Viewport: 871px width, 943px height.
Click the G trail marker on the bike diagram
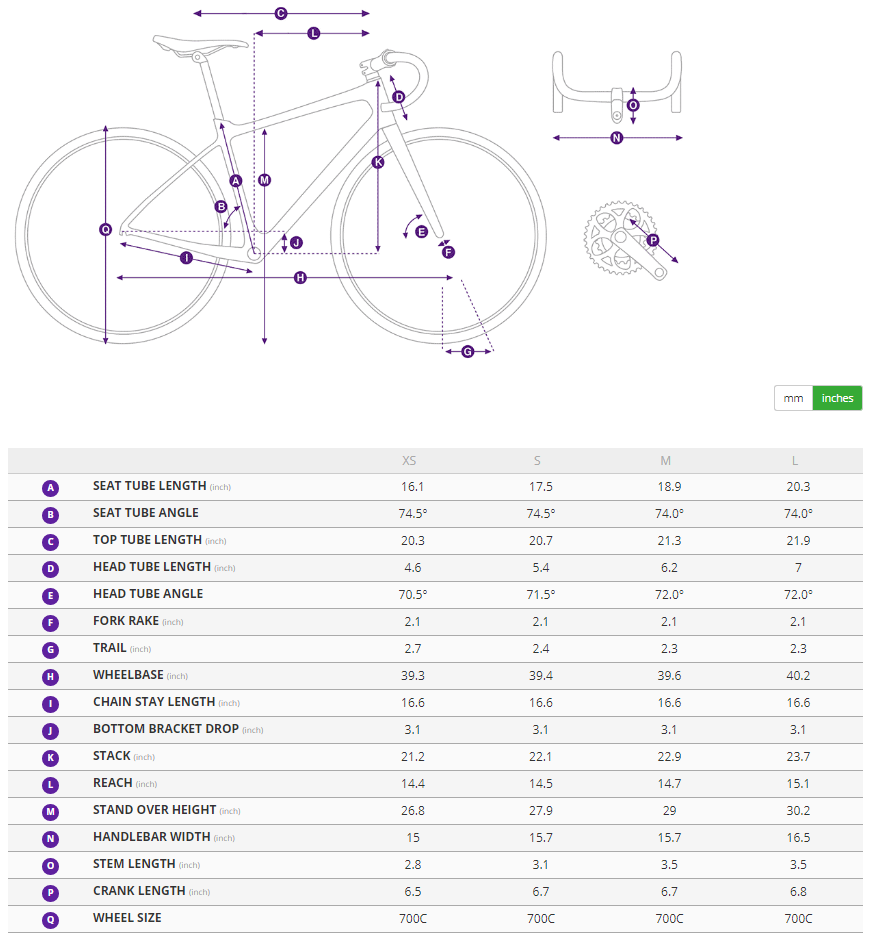[467, 351]
